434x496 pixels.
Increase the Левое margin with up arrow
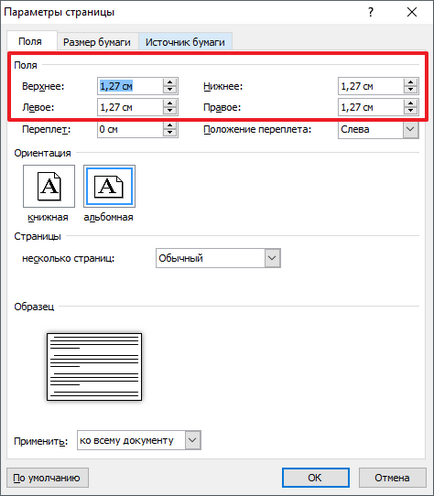pyautogui.click(x=170, y=103)
